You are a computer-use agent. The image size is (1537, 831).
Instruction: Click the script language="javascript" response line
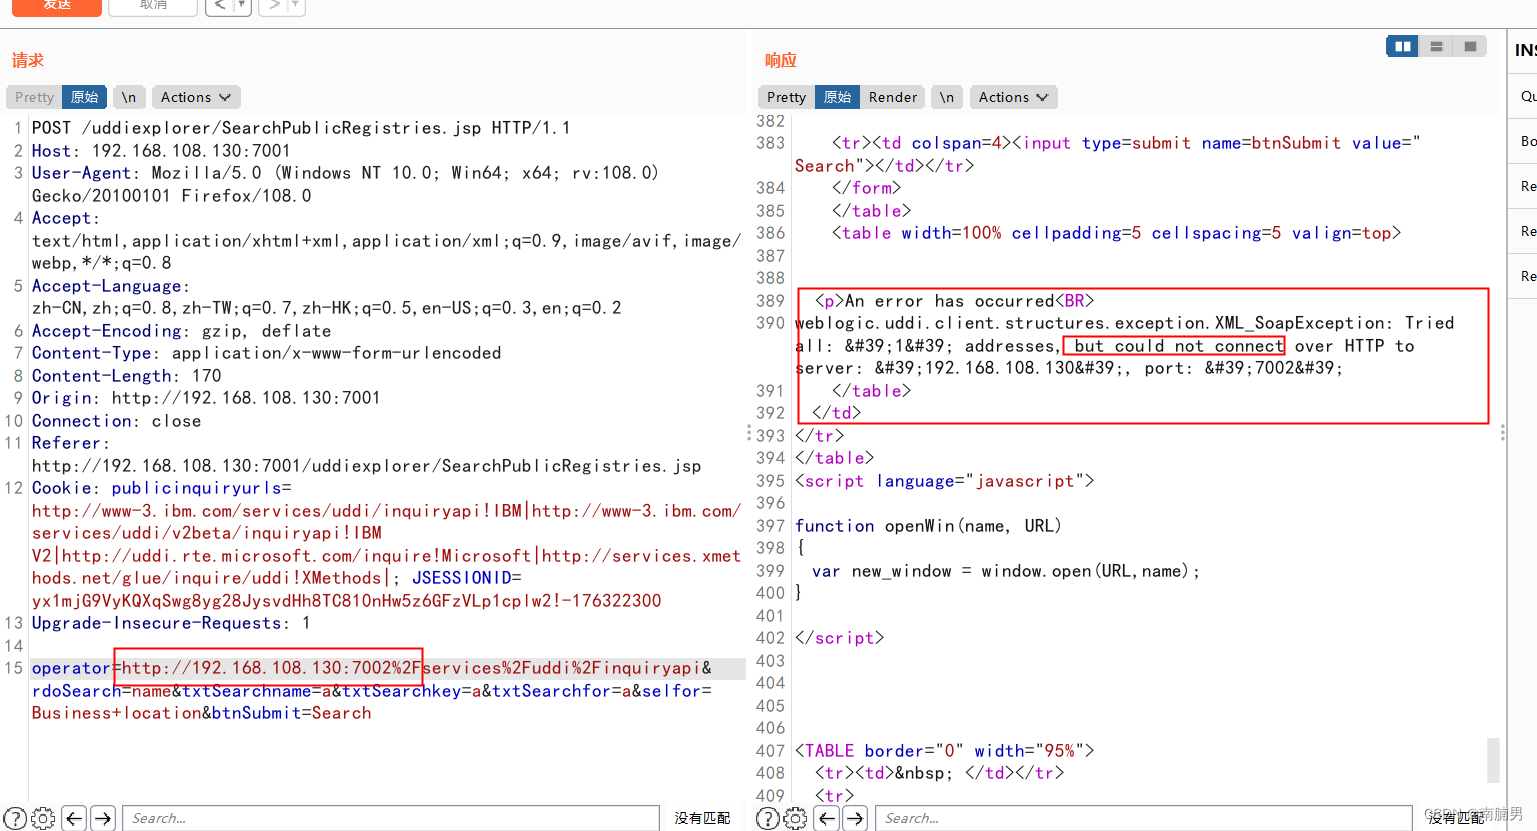944,481
